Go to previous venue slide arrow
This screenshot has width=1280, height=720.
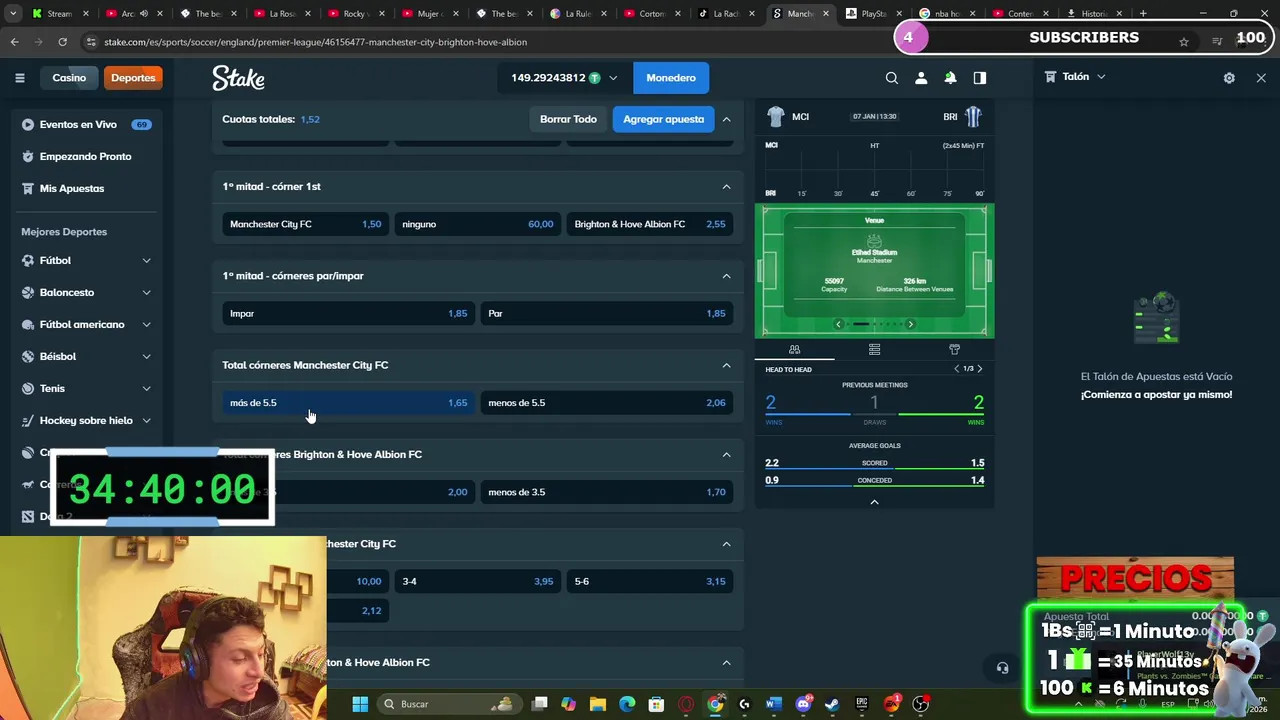pos(838,324)
